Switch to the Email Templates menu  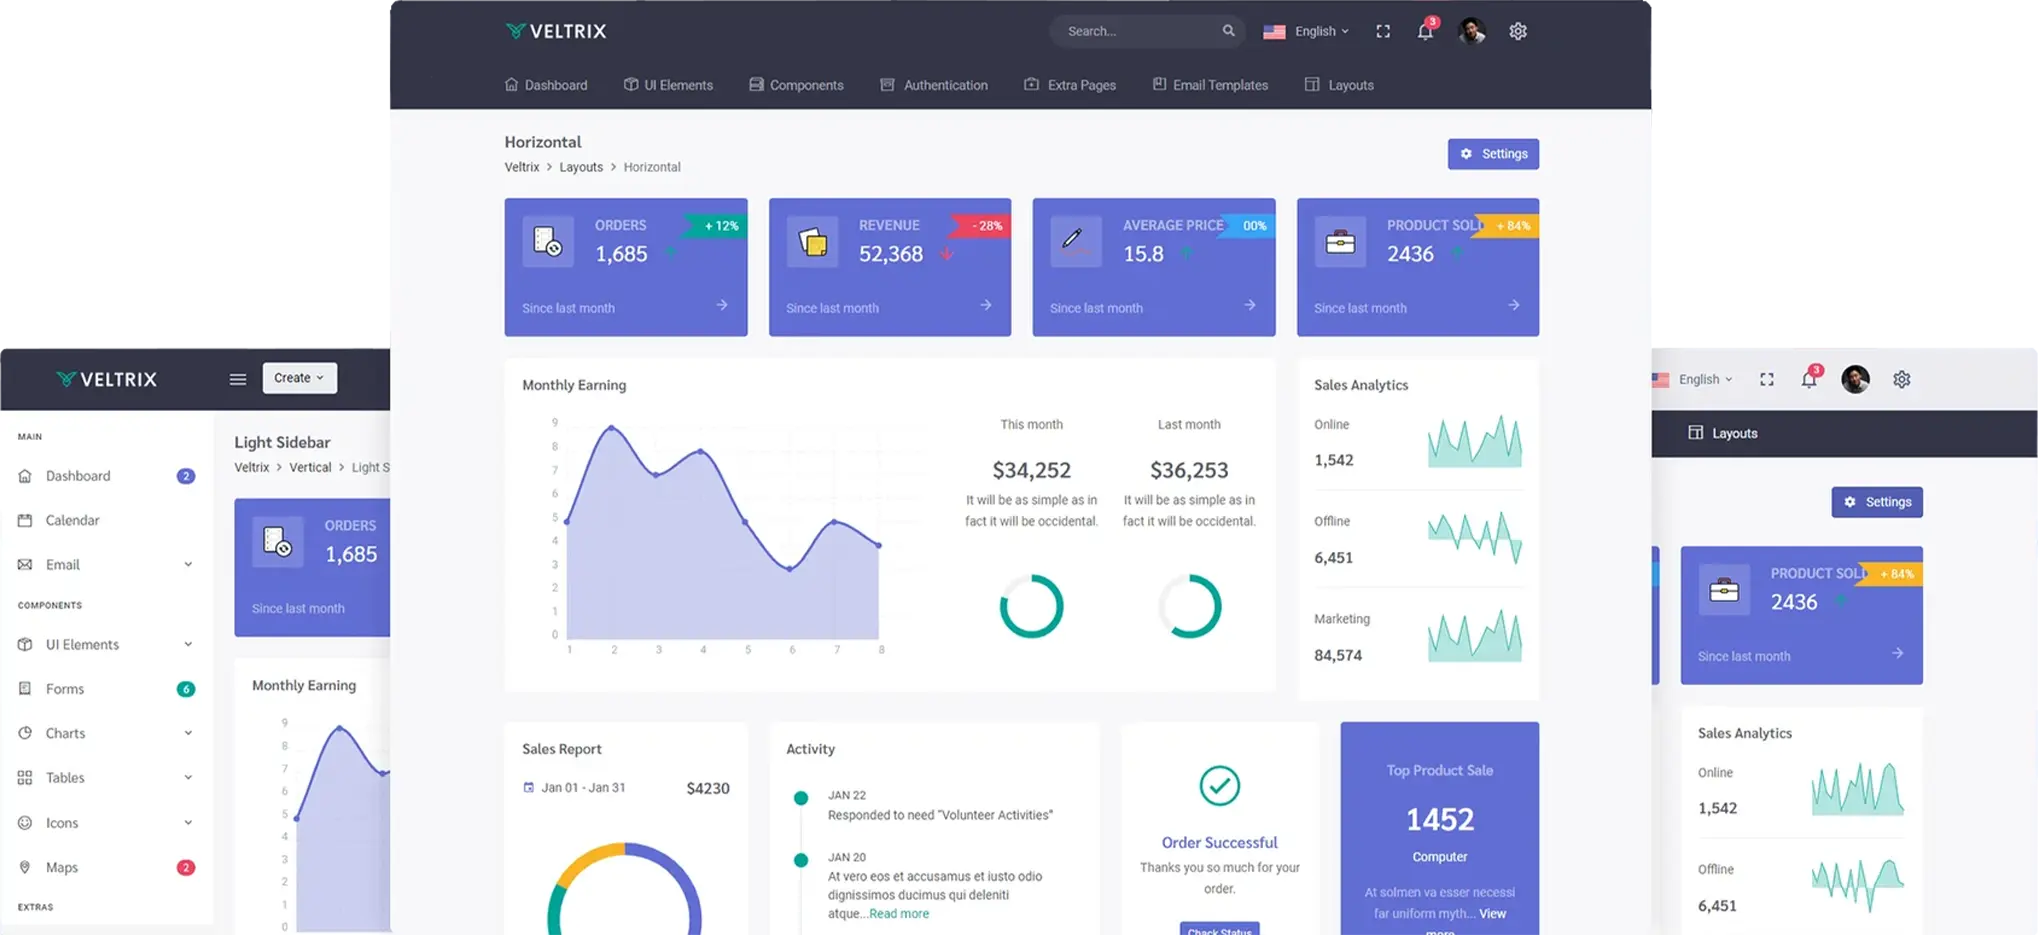pyautogui.click(x=1210, y=85)
